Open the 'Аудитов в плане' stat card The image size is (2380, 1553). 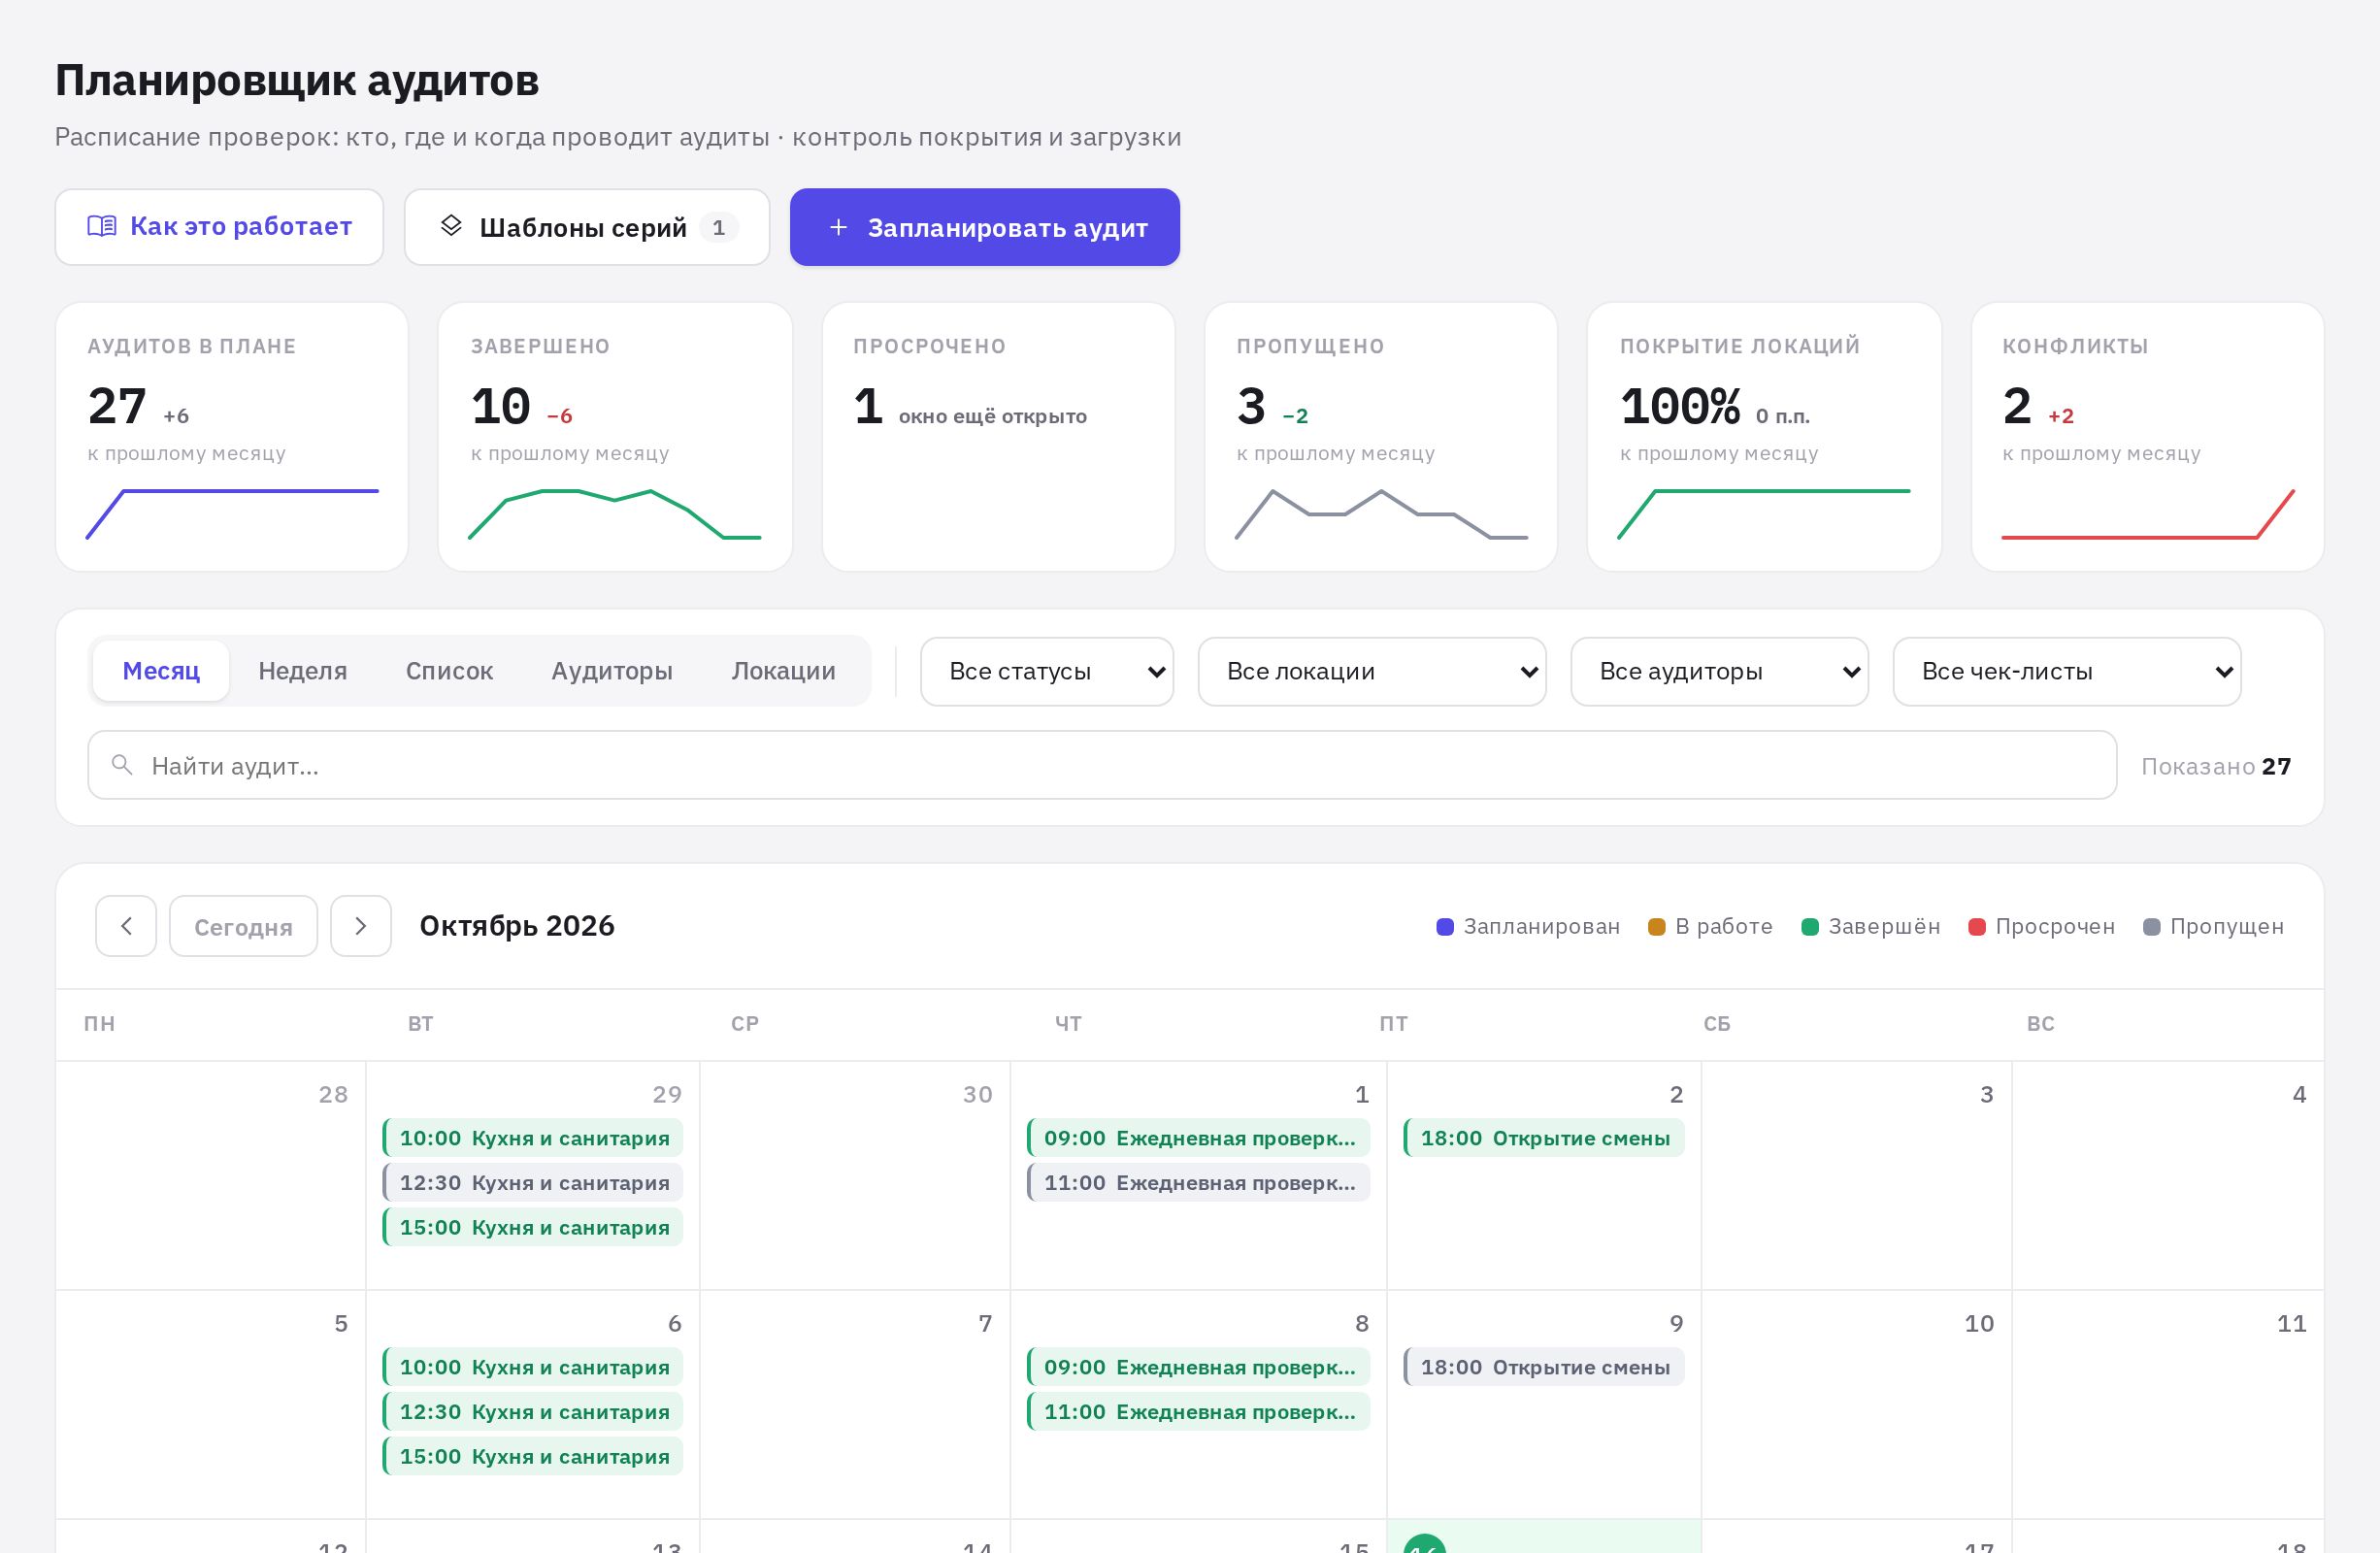[x=232, y=437]
